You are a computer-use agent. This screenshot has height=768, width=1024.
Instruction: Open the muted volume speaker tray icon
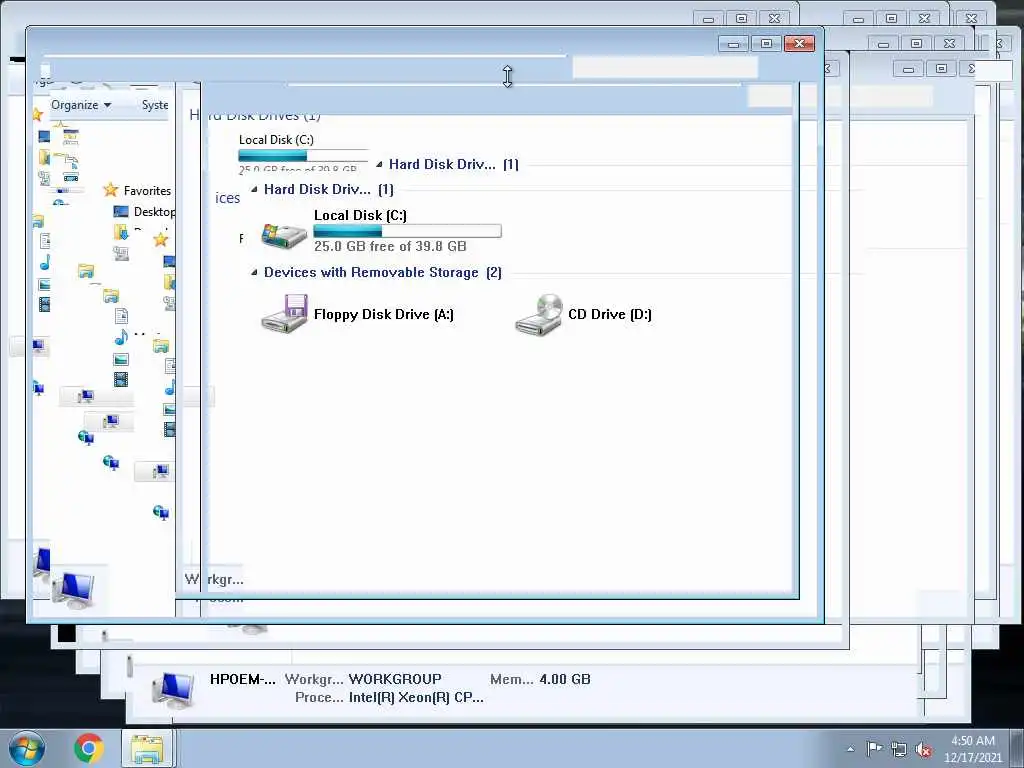[923, 750]
